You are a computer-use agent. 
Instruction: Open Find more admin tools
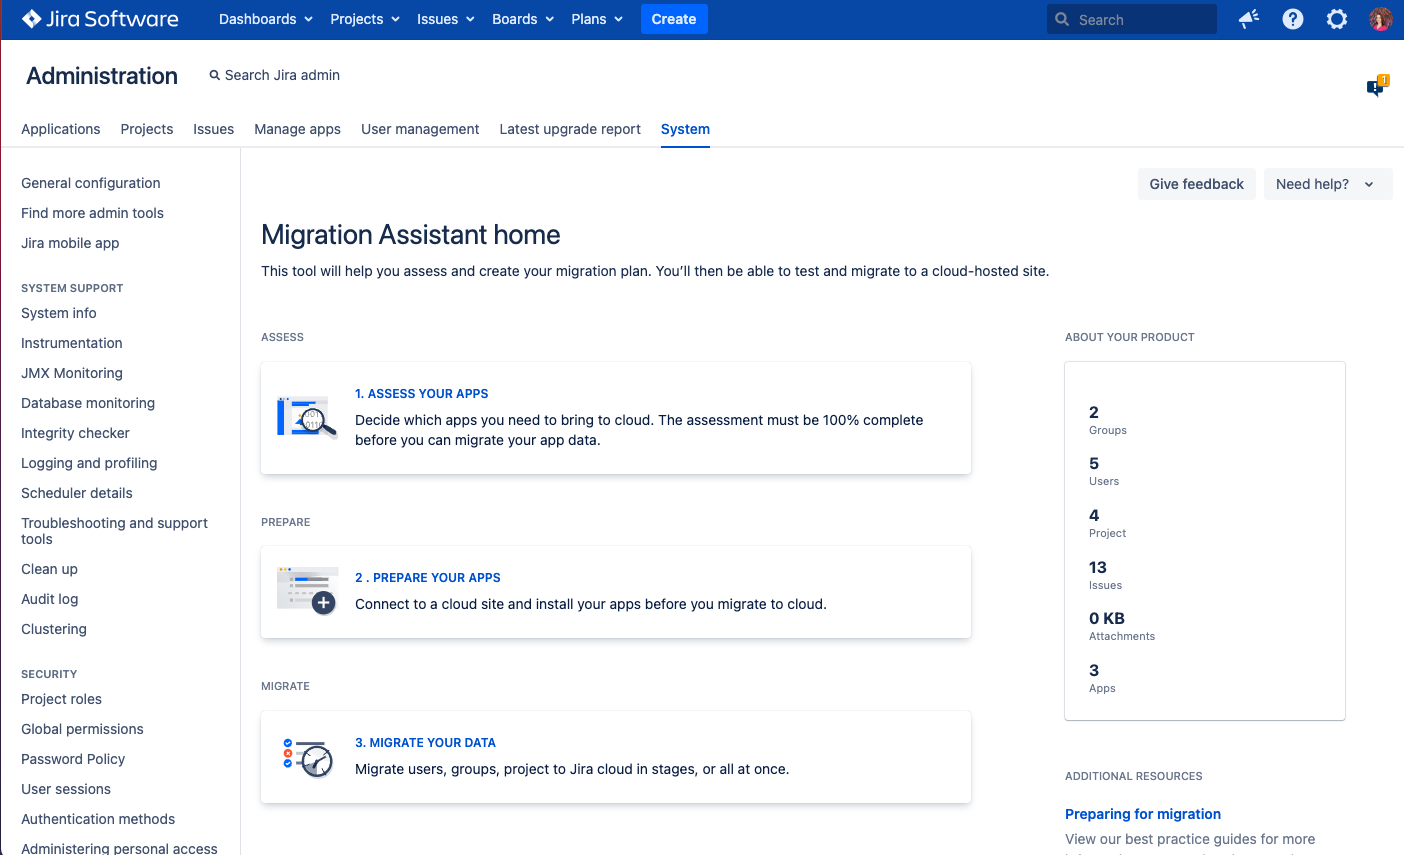pyautogui.click(x=92, y=213)
